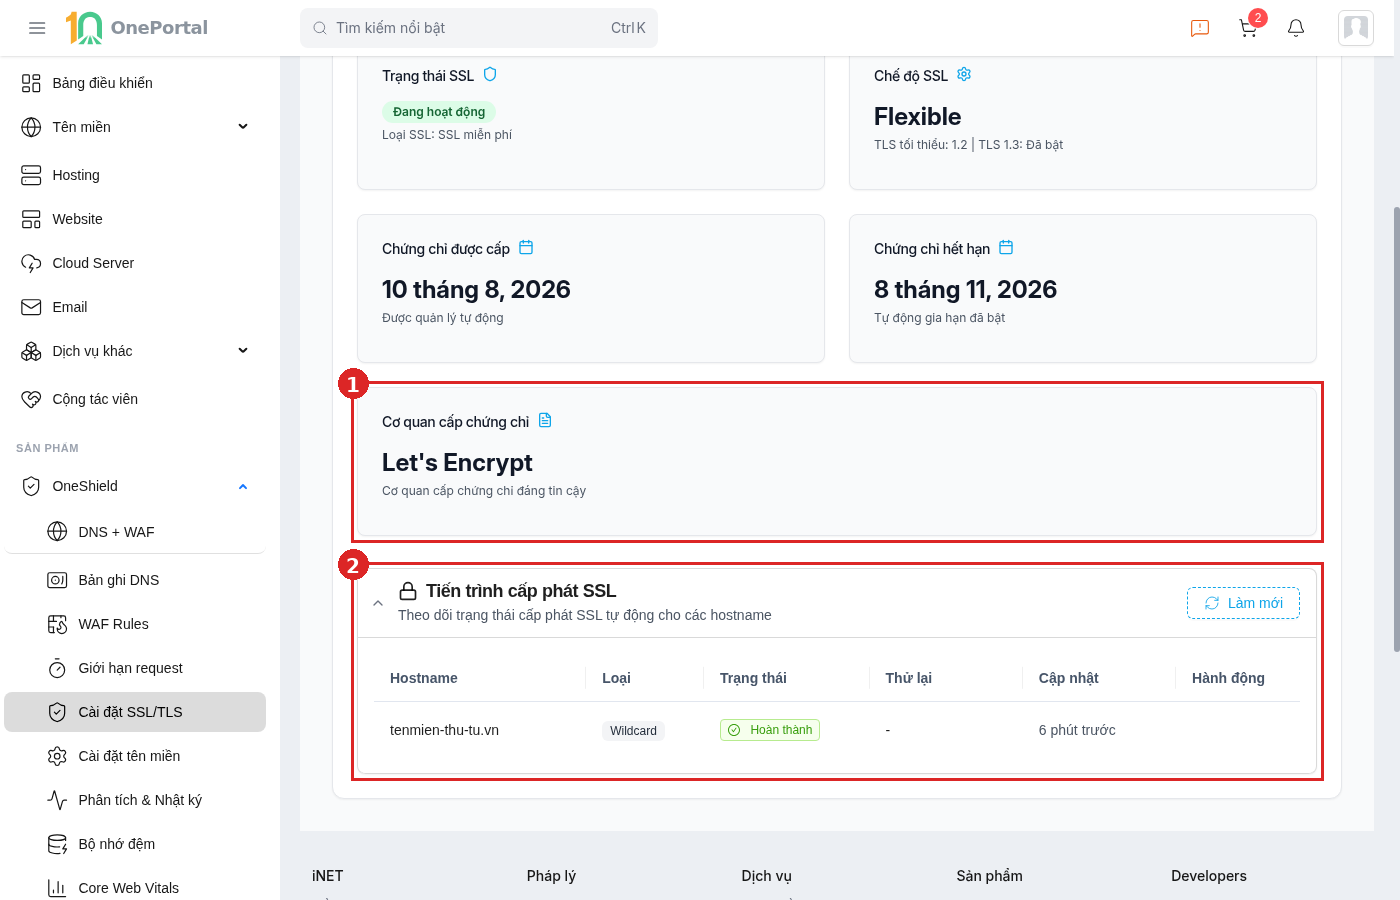Open the user avatar menu
The image size is (1400, 900).
(x=1356, y=28)
